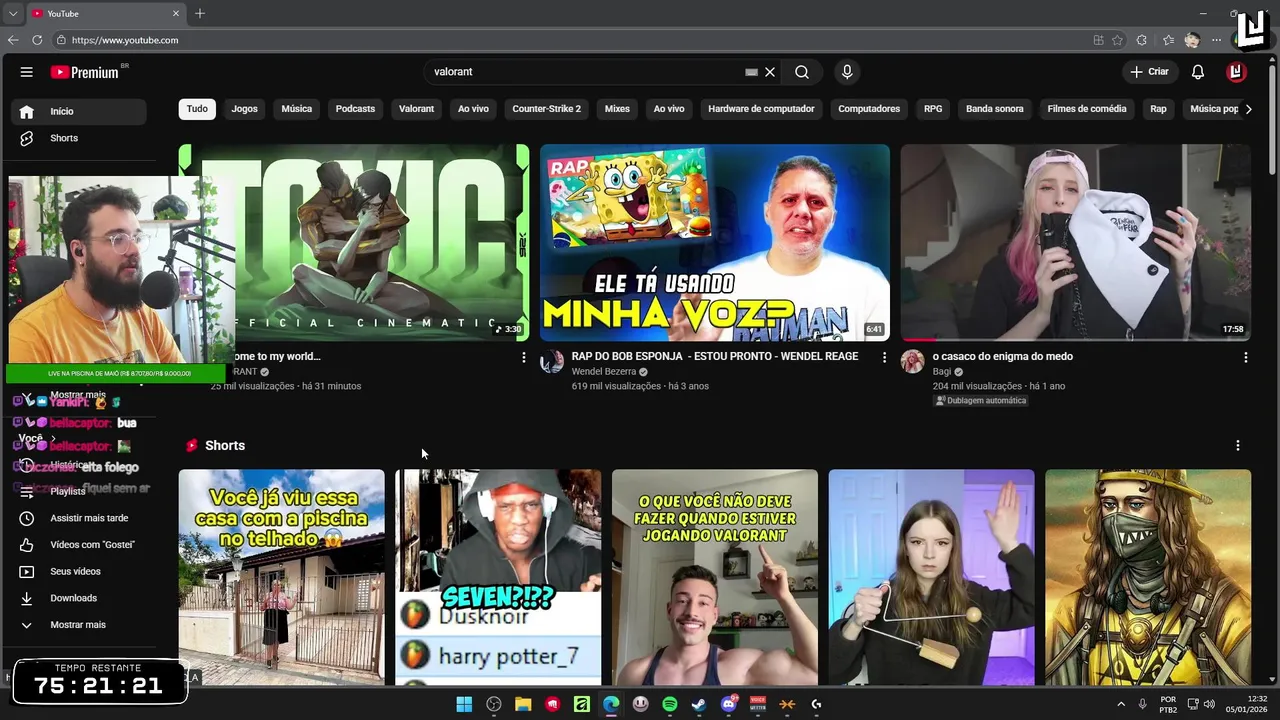This screenshot has height=720, width=1280.
Task: Open tab search dropdown in title bar
Action: click(13, 13)
